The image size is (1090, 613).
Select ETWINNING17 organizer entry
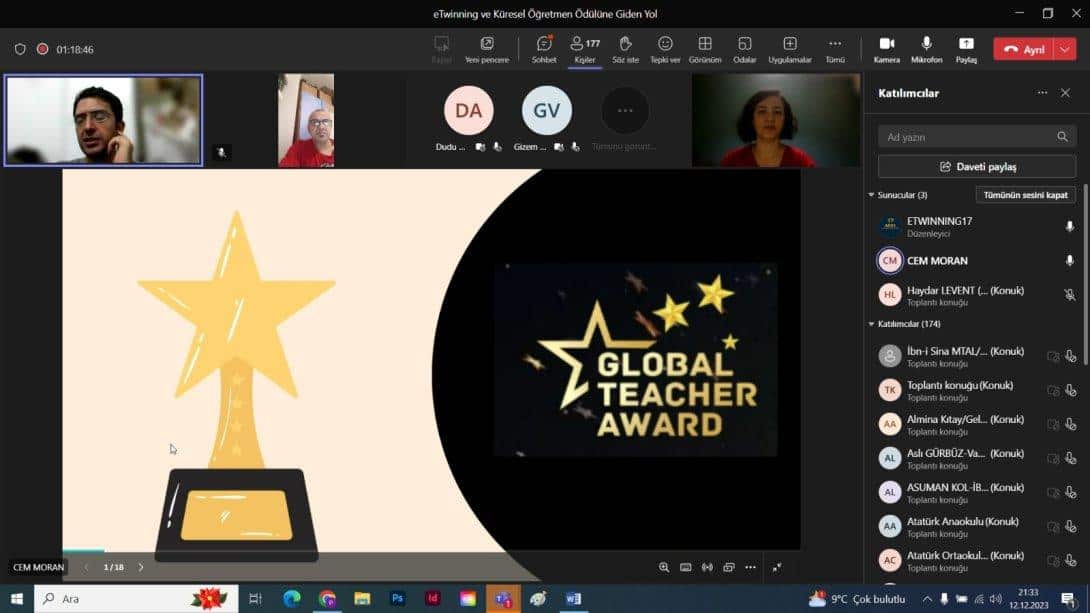973,227
